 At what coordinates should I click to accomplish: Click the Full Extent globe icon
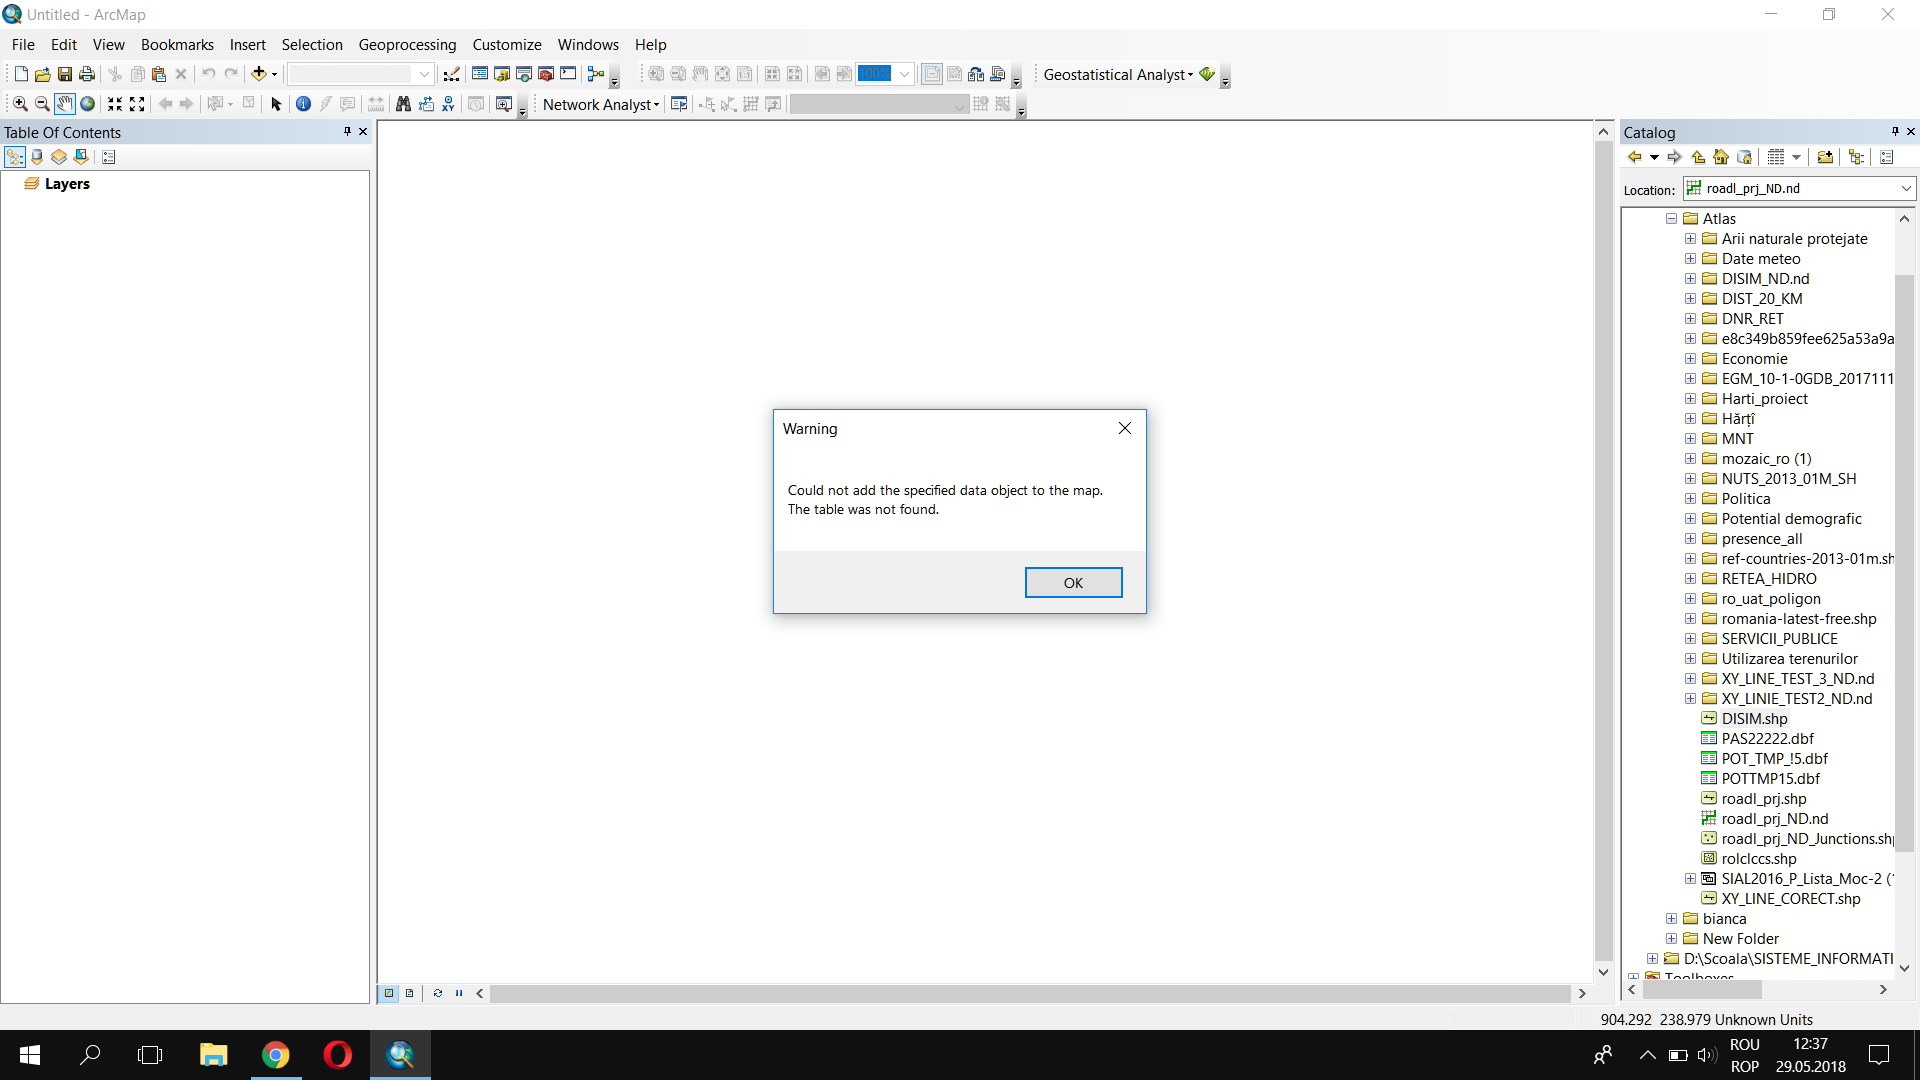pos(88,104)
